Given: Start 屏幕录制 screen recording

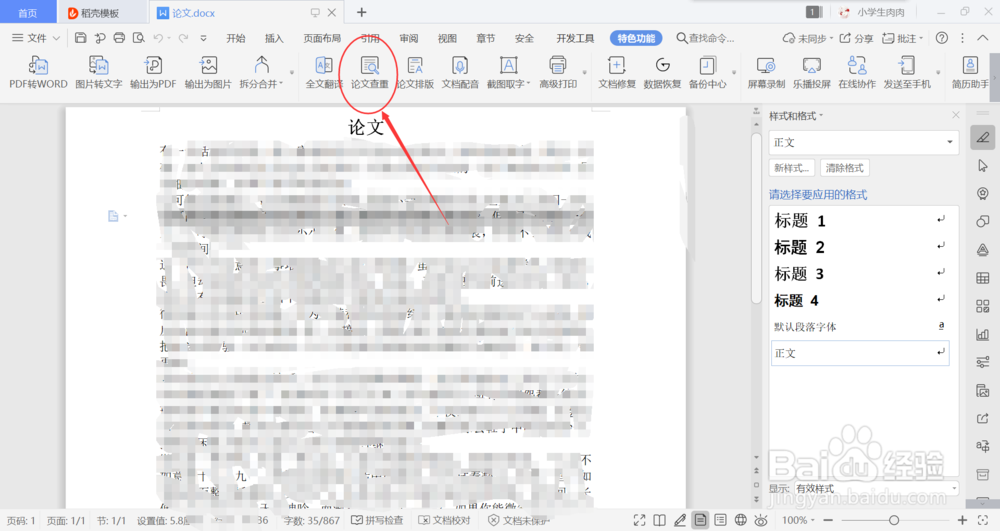Looking at the screenshot, I should (766, 73).
